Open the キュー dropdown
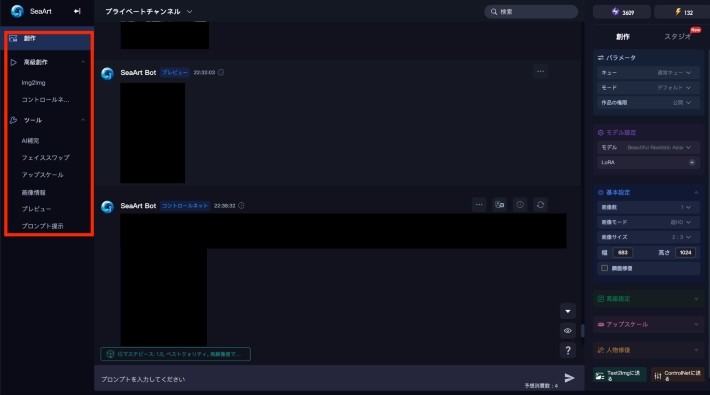Image resolution: width=710 pixels, height=395 pixels. [x=648, y=72]
